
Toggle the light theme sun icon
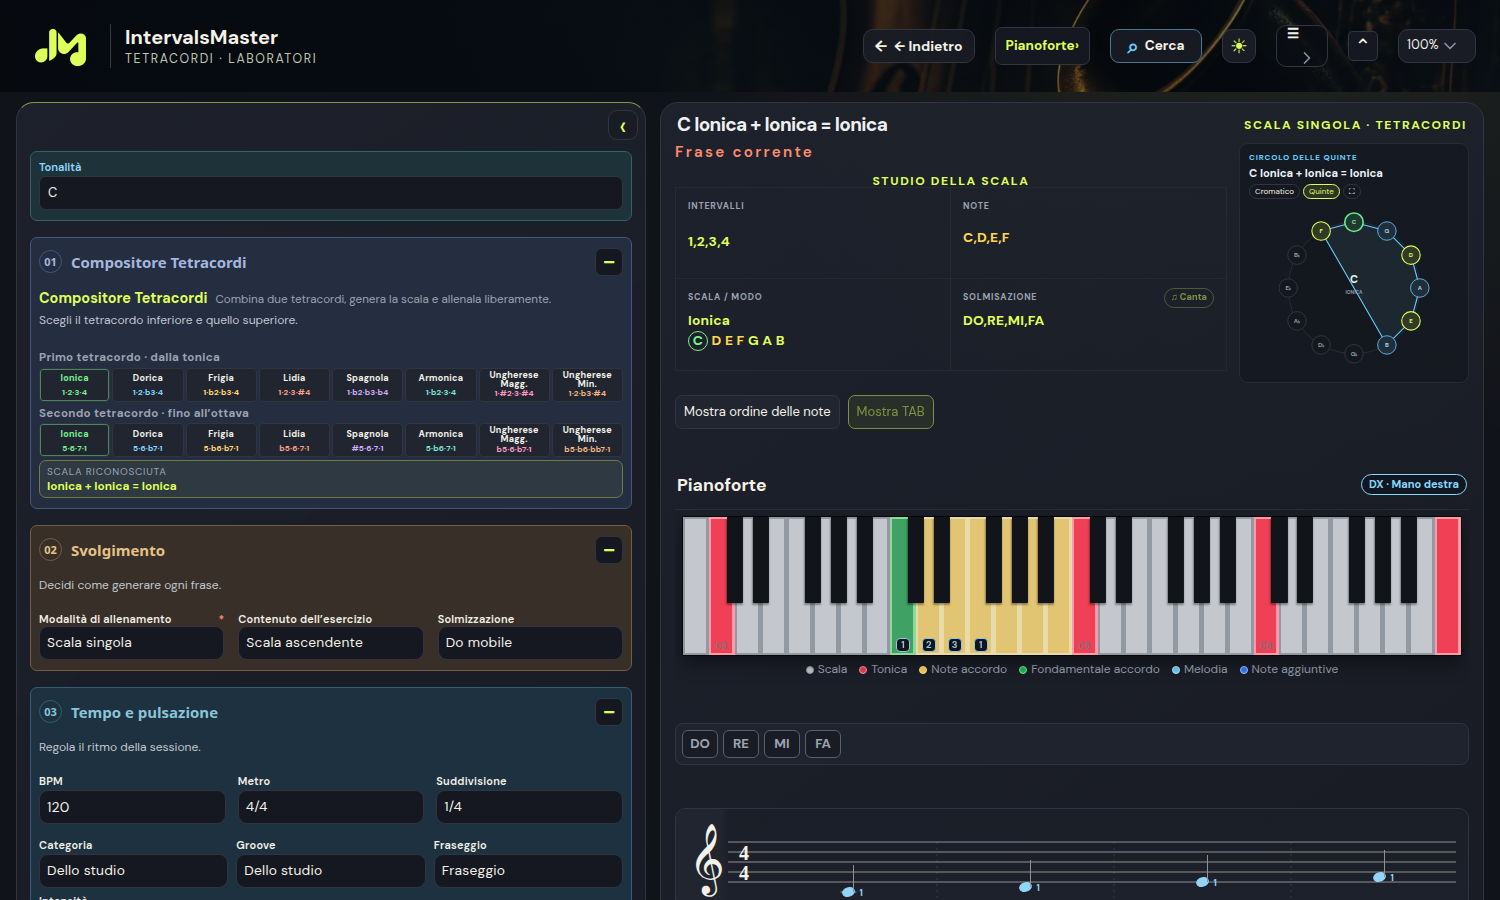1239,46
